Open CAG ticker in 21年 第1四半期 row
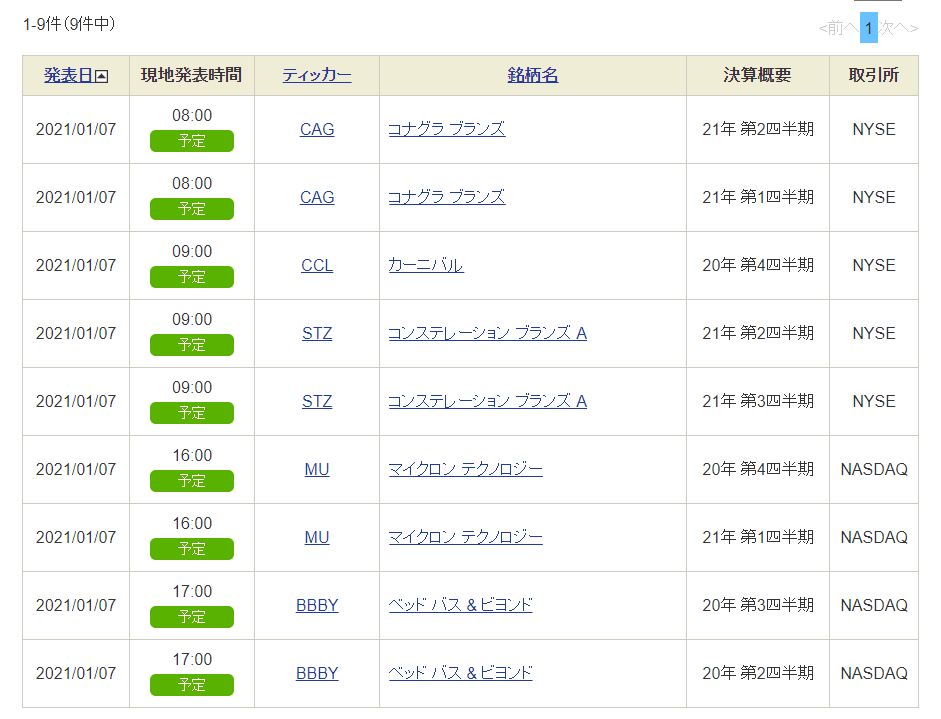 (317, 197)
